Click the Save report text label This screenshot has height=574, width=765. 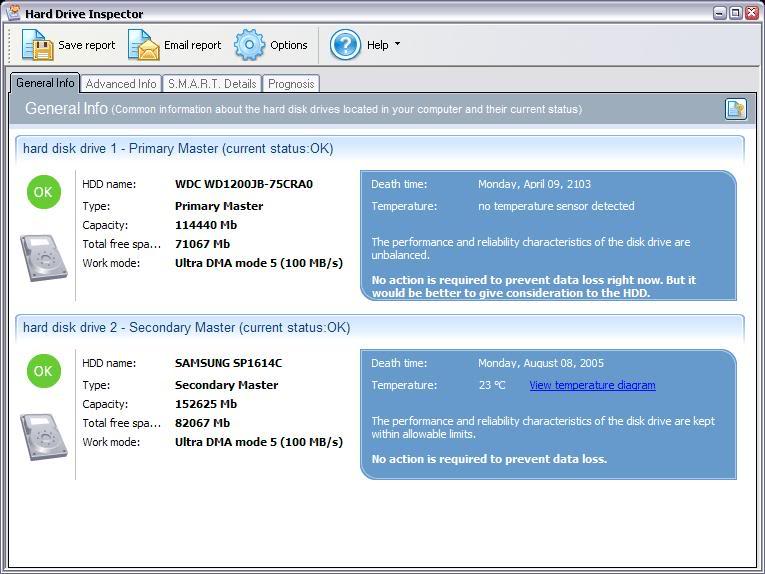86,45
